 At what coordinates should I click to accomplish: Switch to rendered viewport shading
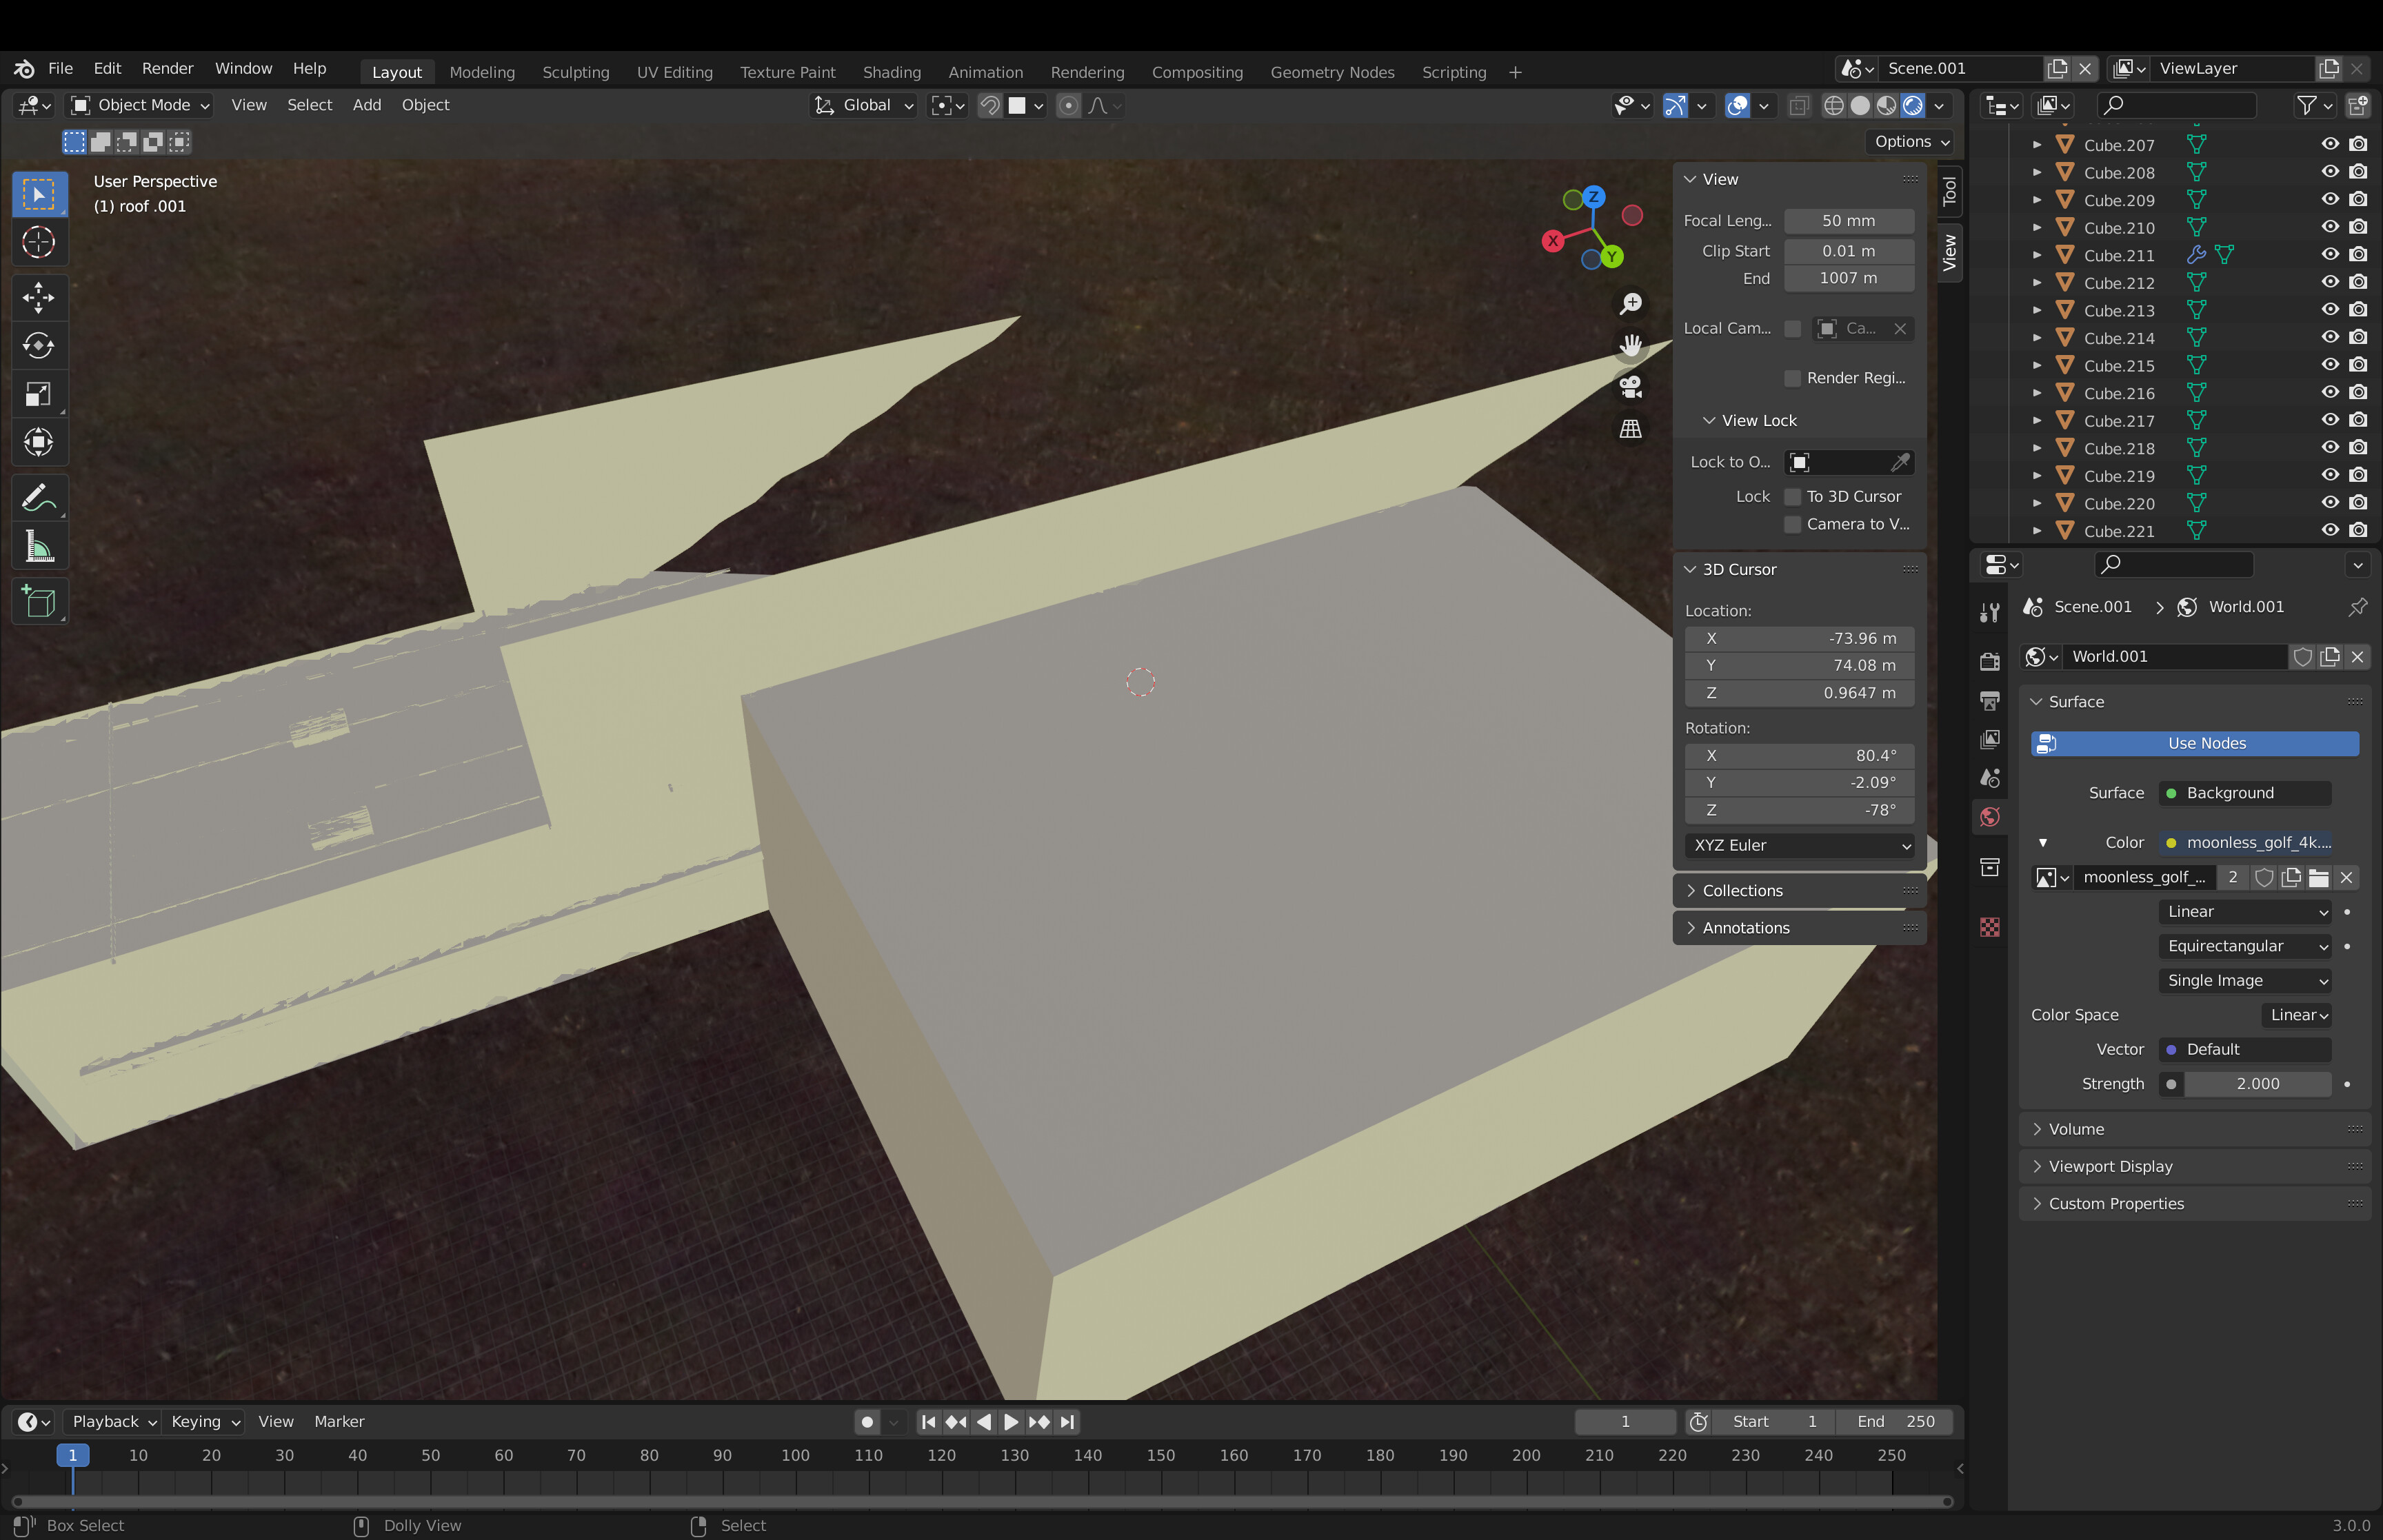[1913, 105]
